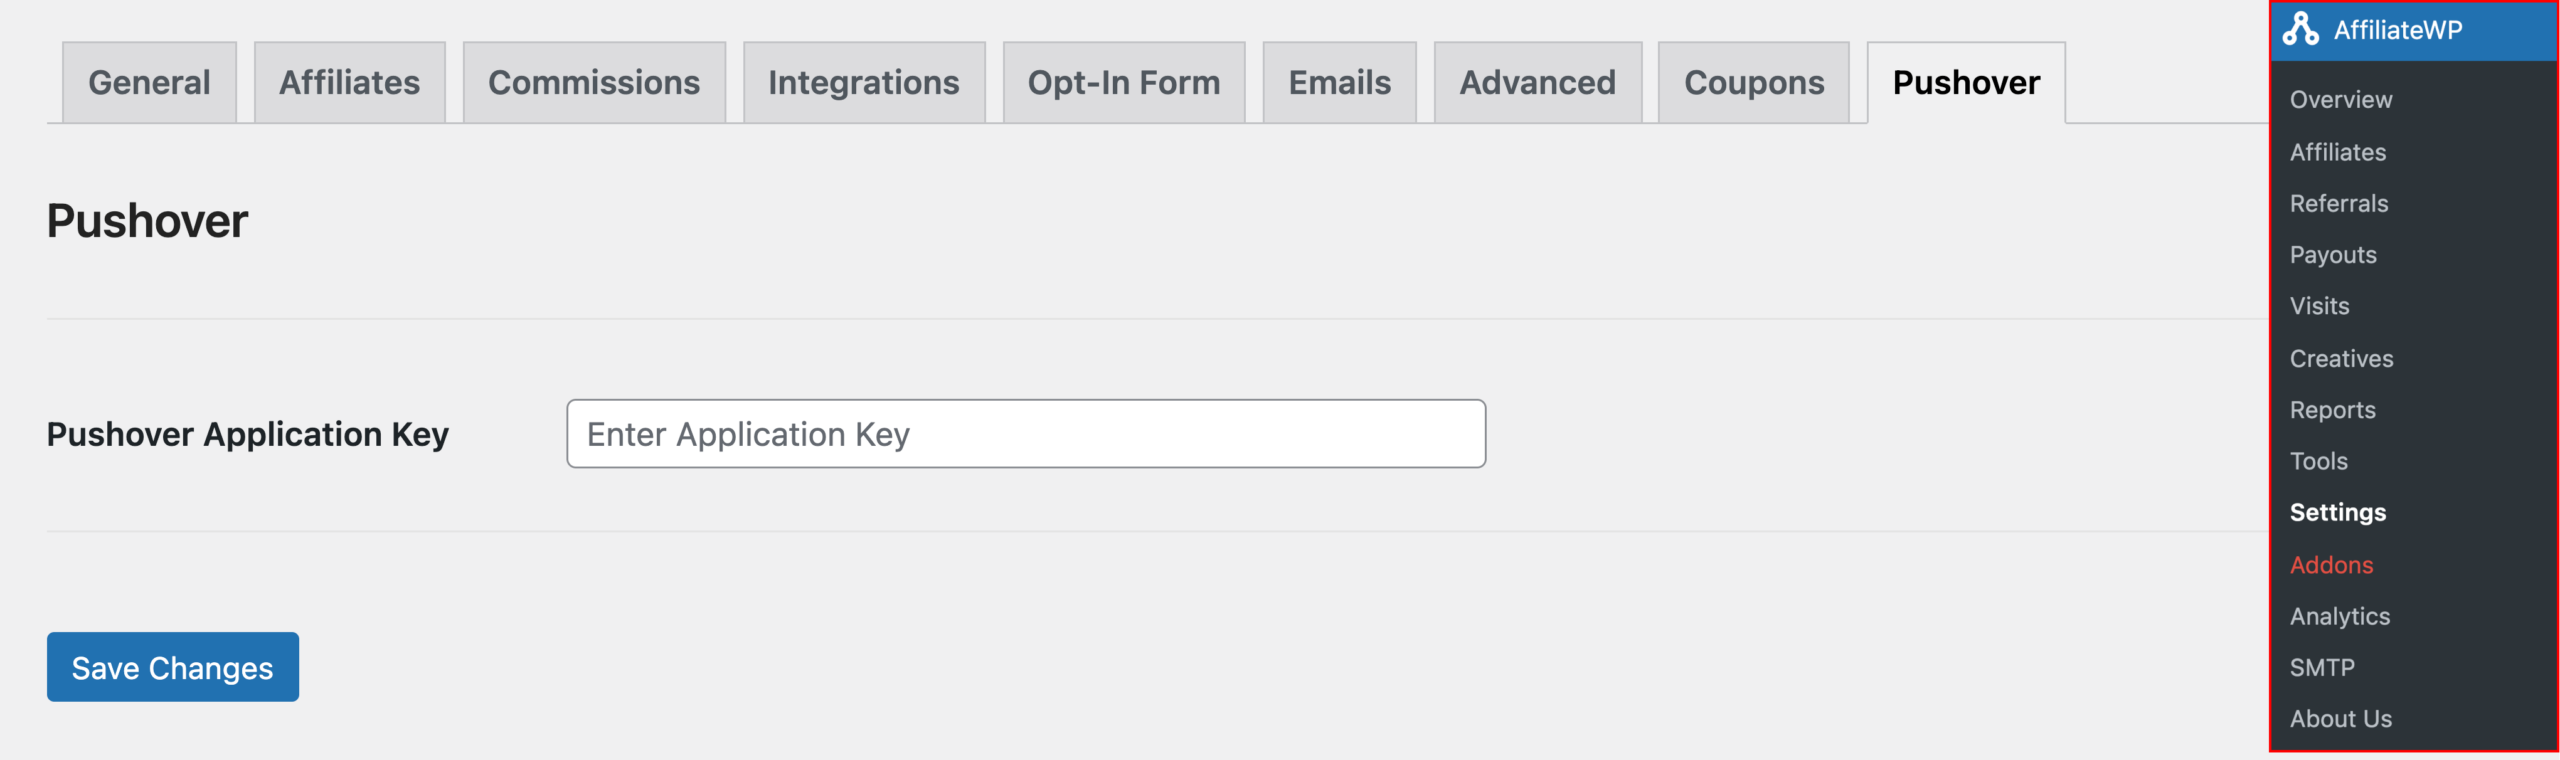This screenshot has height=760, width=2560.
Task: Go to the SMTP settings
Action: (2322, 667)
